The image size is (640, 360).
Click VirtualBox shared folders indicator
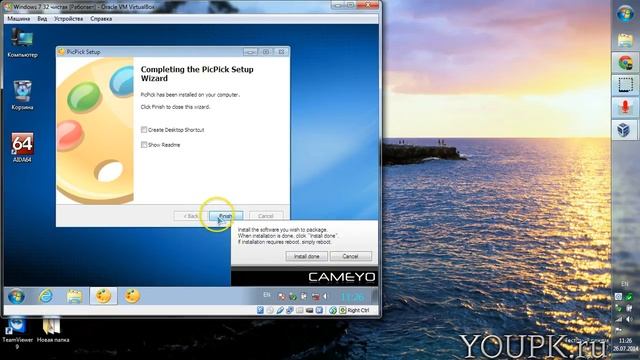coord(300,310)
